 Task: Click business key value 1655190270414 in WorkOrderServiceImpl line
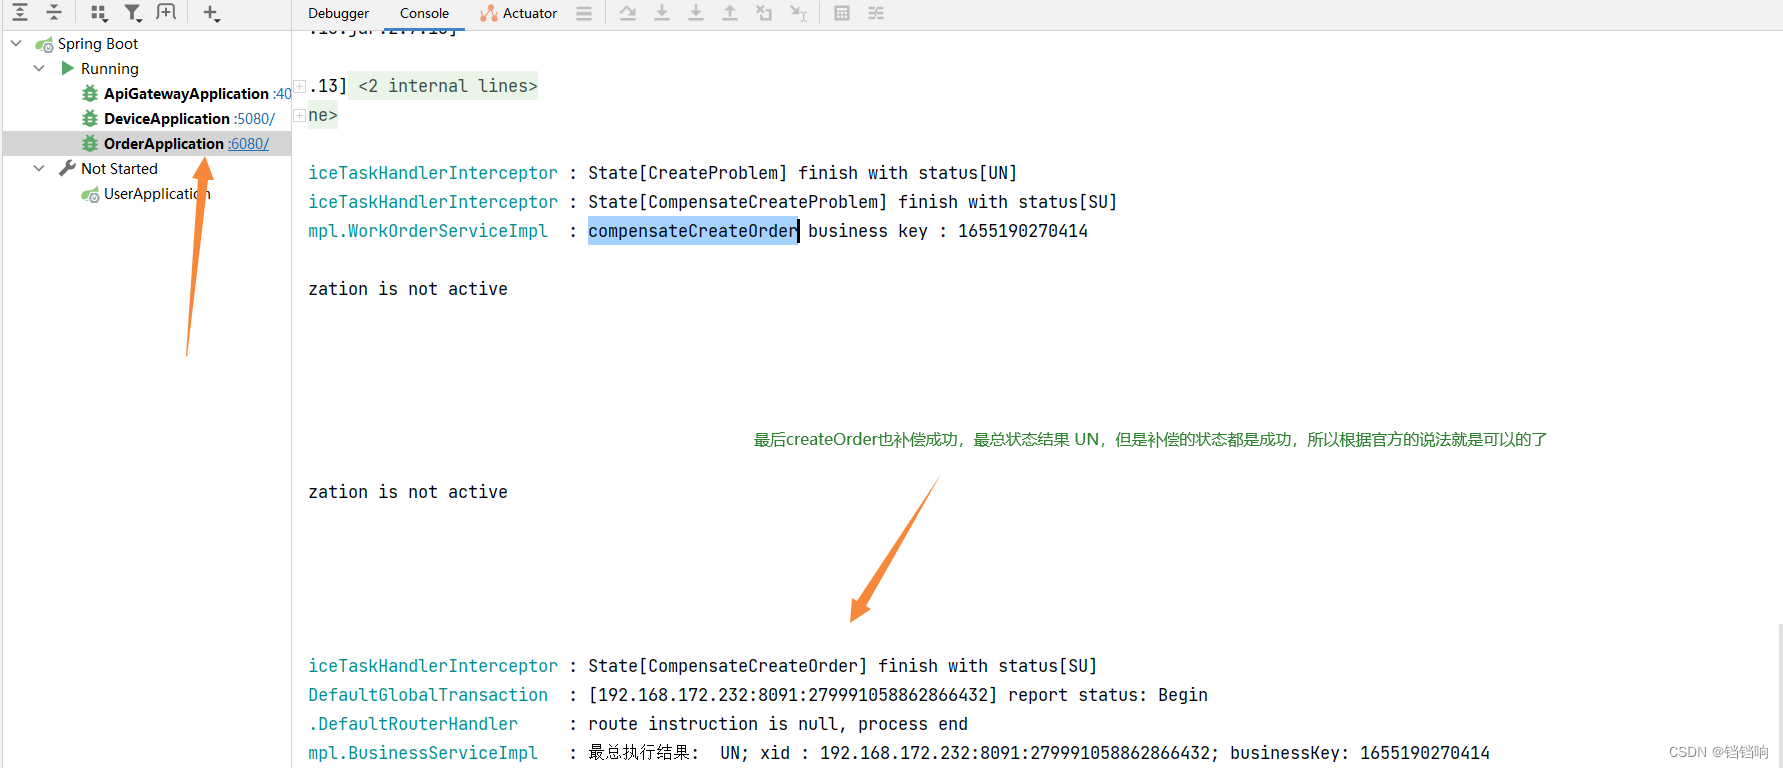click(1023, 231)
